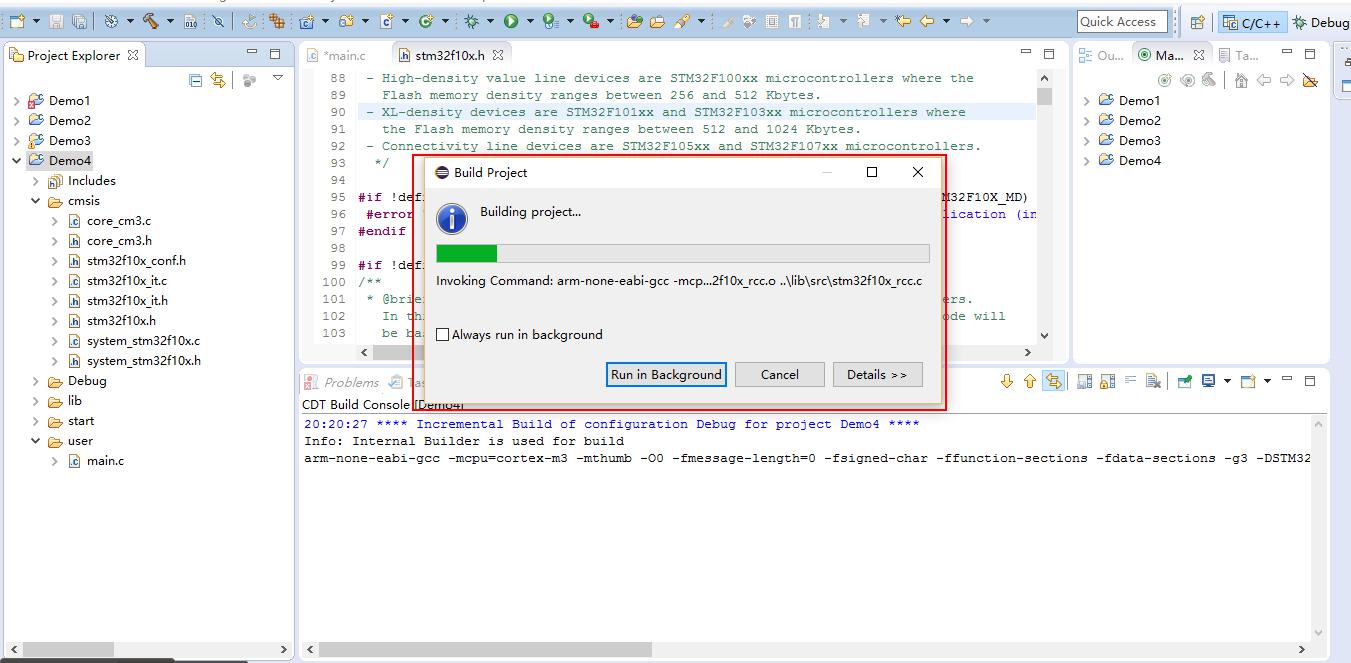The image size is (1351, 663).
Task: Click the Build hammer icon
Action: [150, 21]
